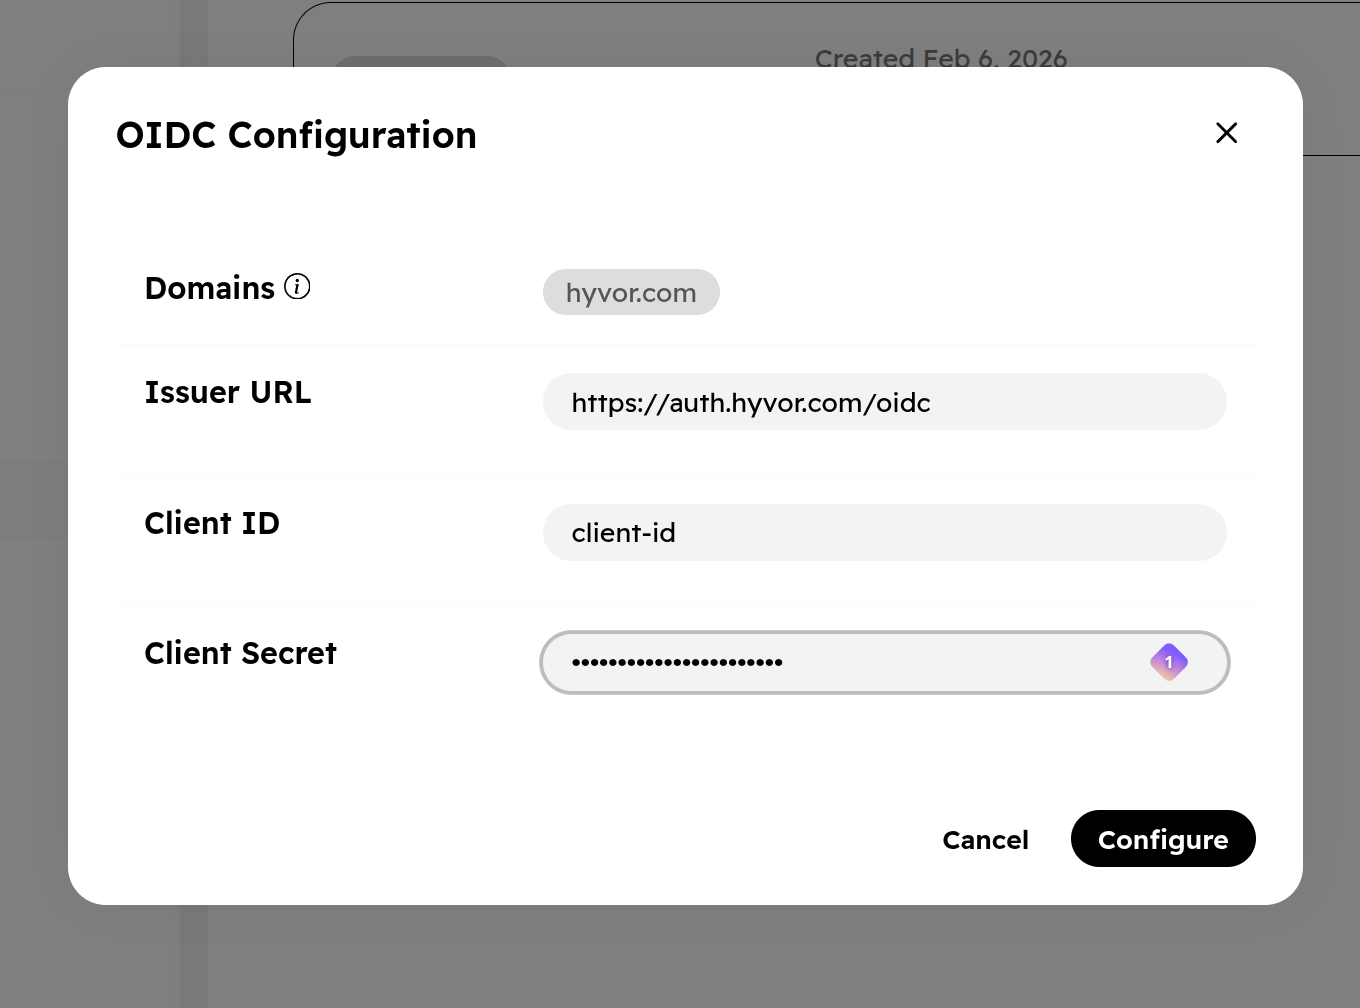Click the Domains label

(x=210, y=288)
